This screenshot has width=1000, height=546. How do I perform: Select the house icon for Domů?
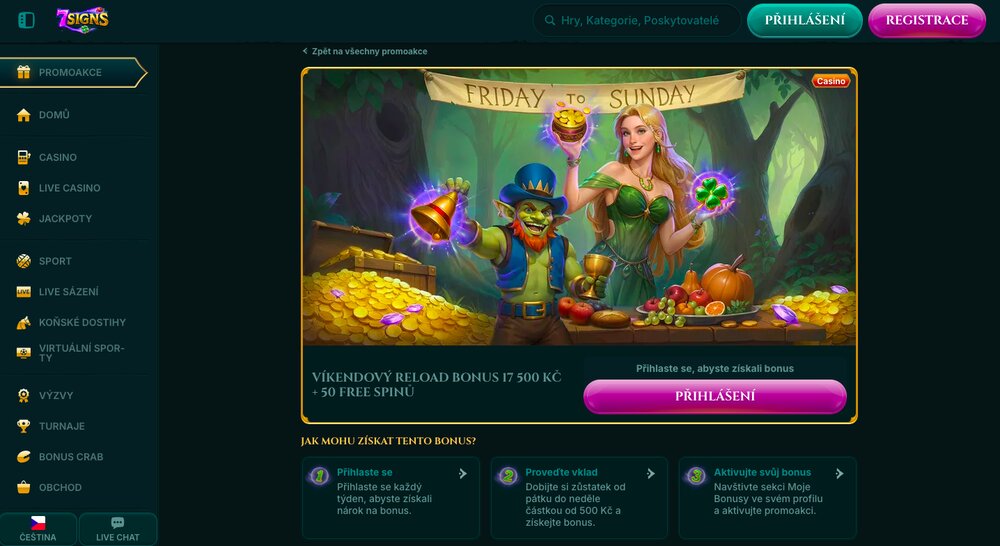click(24, 115)
